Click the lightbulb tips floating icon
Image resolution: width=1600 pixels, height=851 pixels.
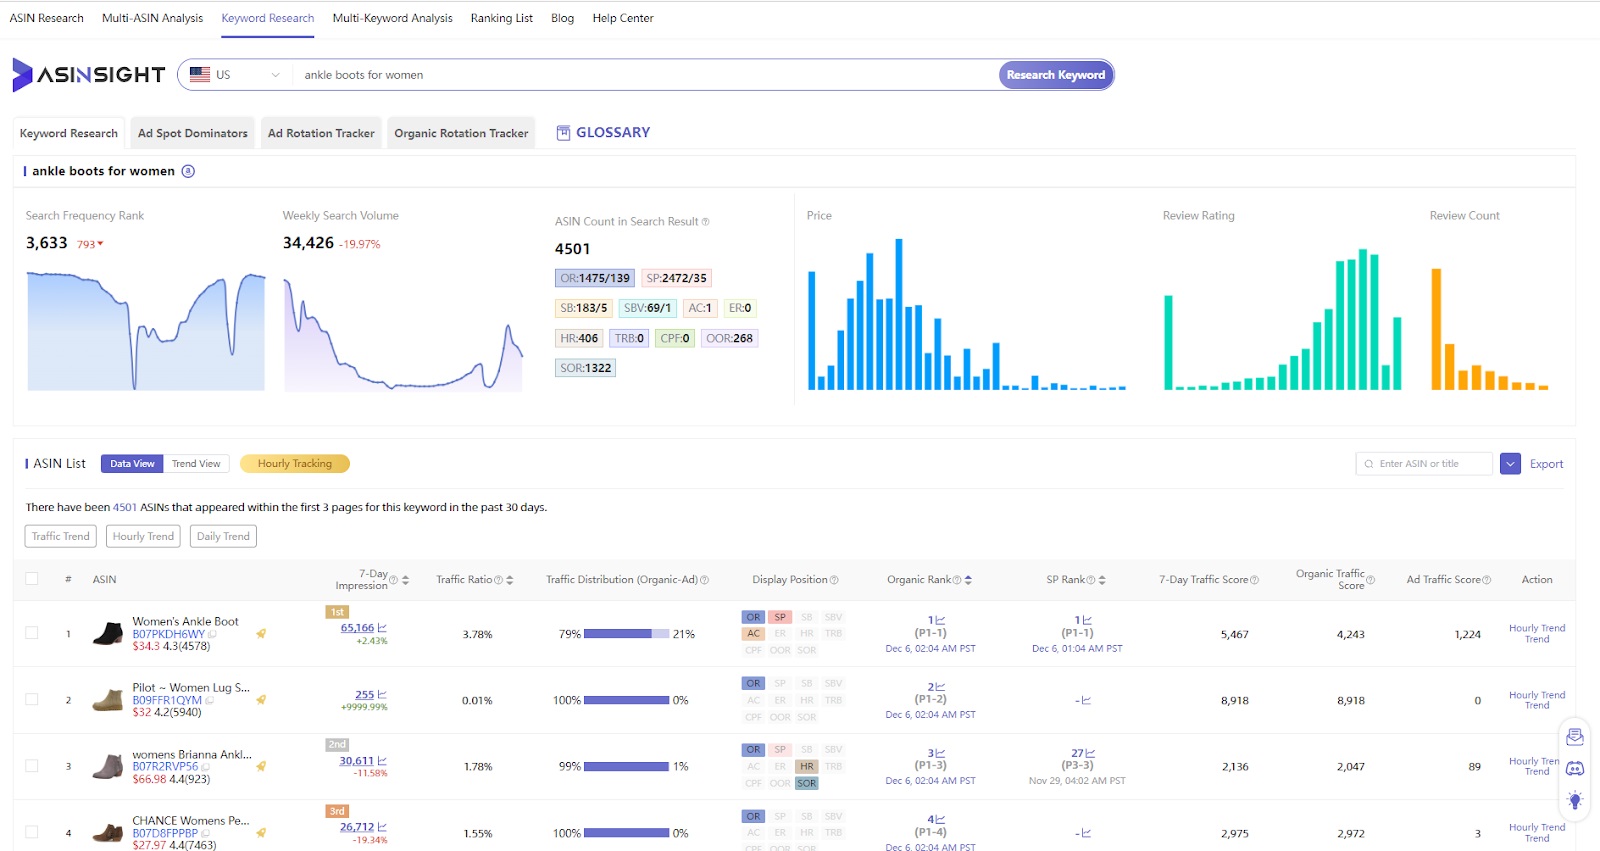(x=1575, y=800)
